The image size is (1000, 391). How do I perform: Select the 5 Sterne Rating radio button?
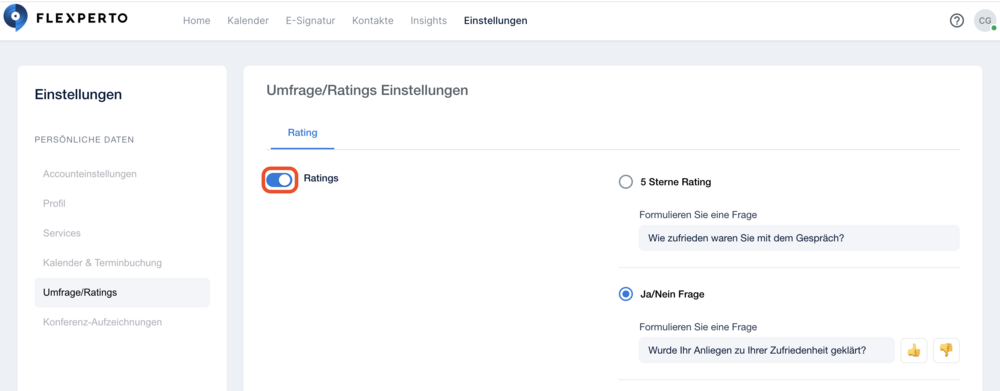pos(626,182)
